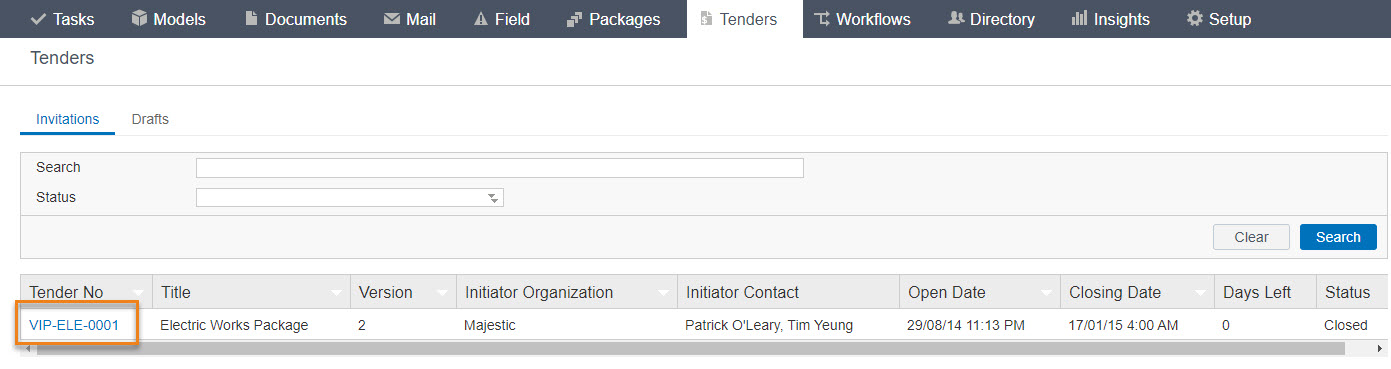Click the Models cube icon
1391x369 pixels.
pos(139,19)
